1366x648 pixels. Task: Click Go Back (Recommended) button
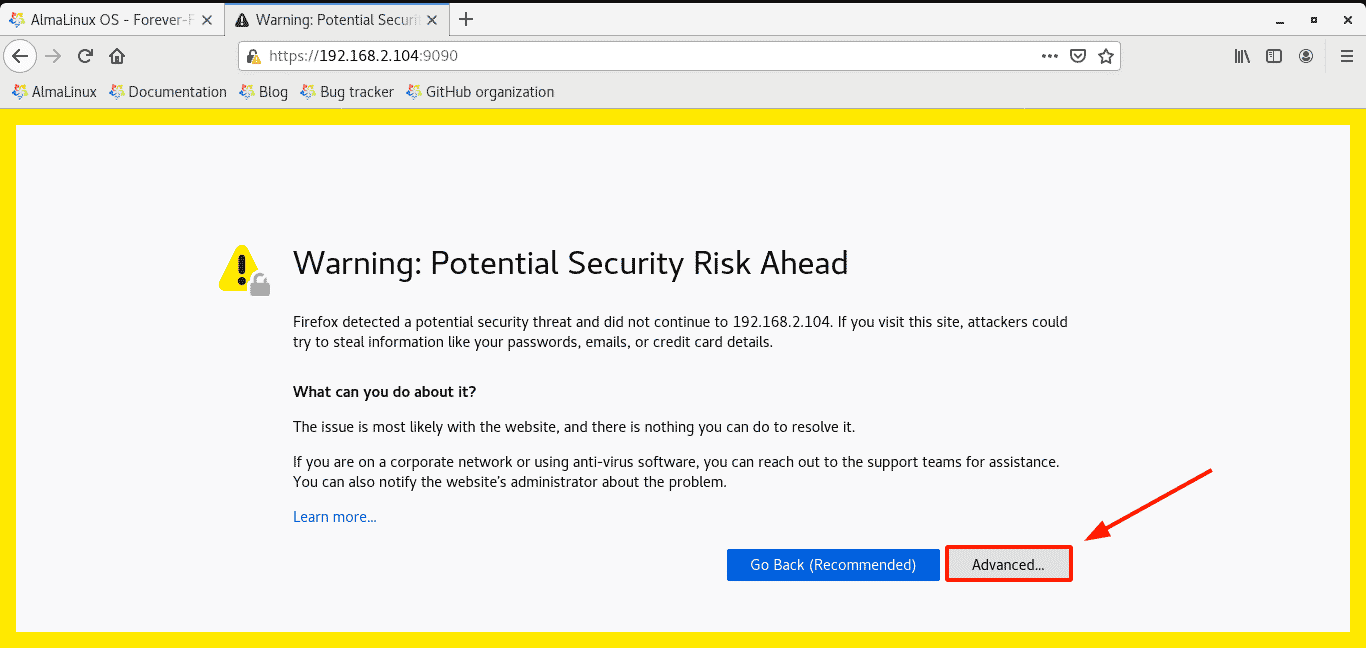tap(833, 565)
